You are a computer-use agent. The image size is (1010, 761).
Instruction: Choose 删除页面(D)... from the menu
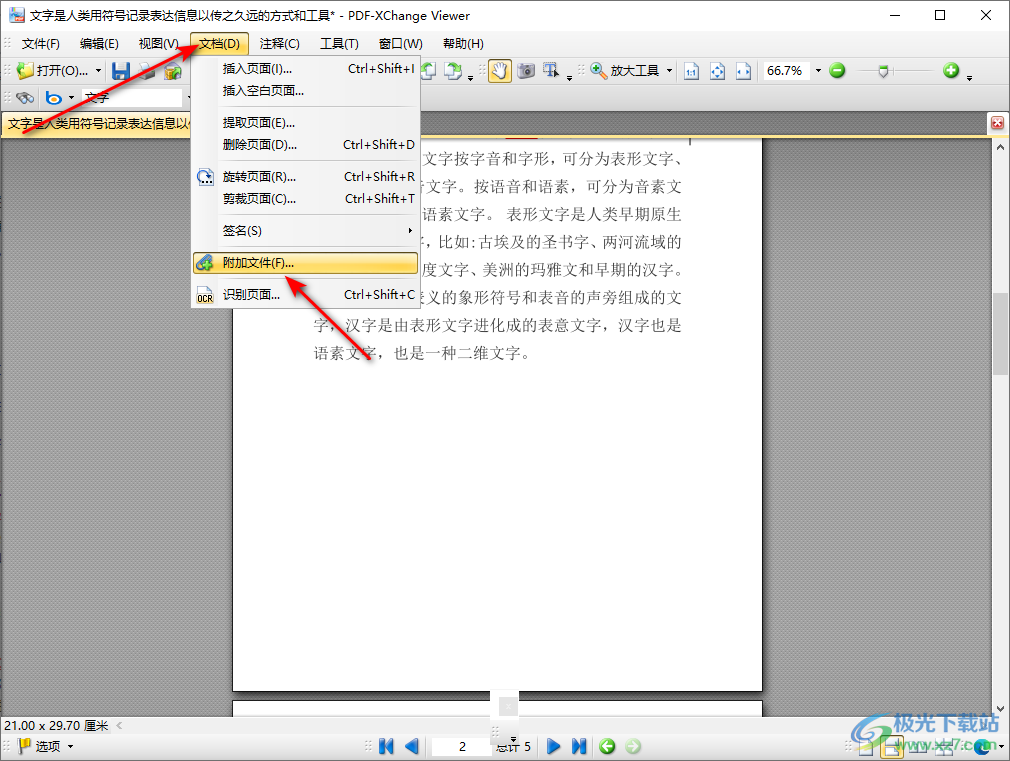[x=306, y=144]
